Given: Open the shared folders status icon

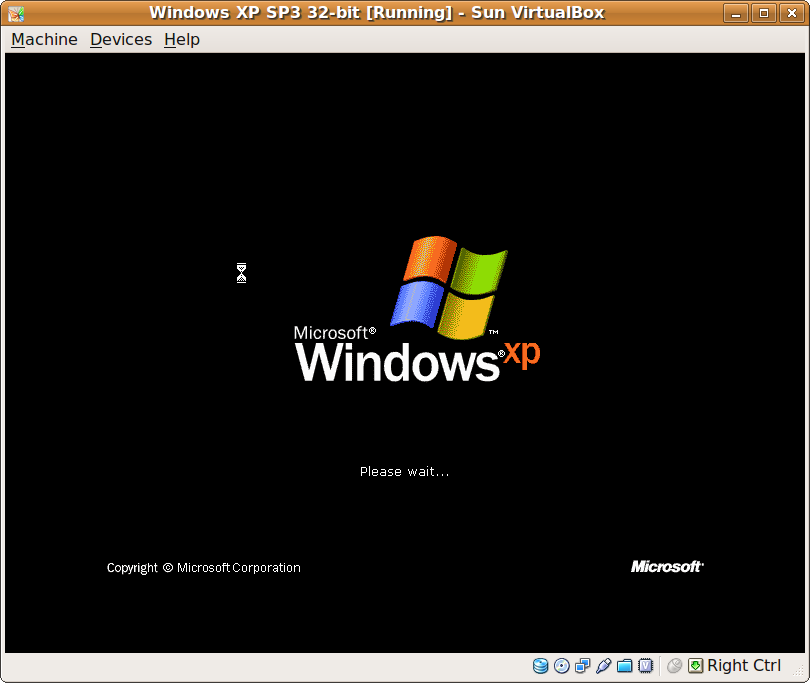Looking at the screenshot, I should 624,665.
